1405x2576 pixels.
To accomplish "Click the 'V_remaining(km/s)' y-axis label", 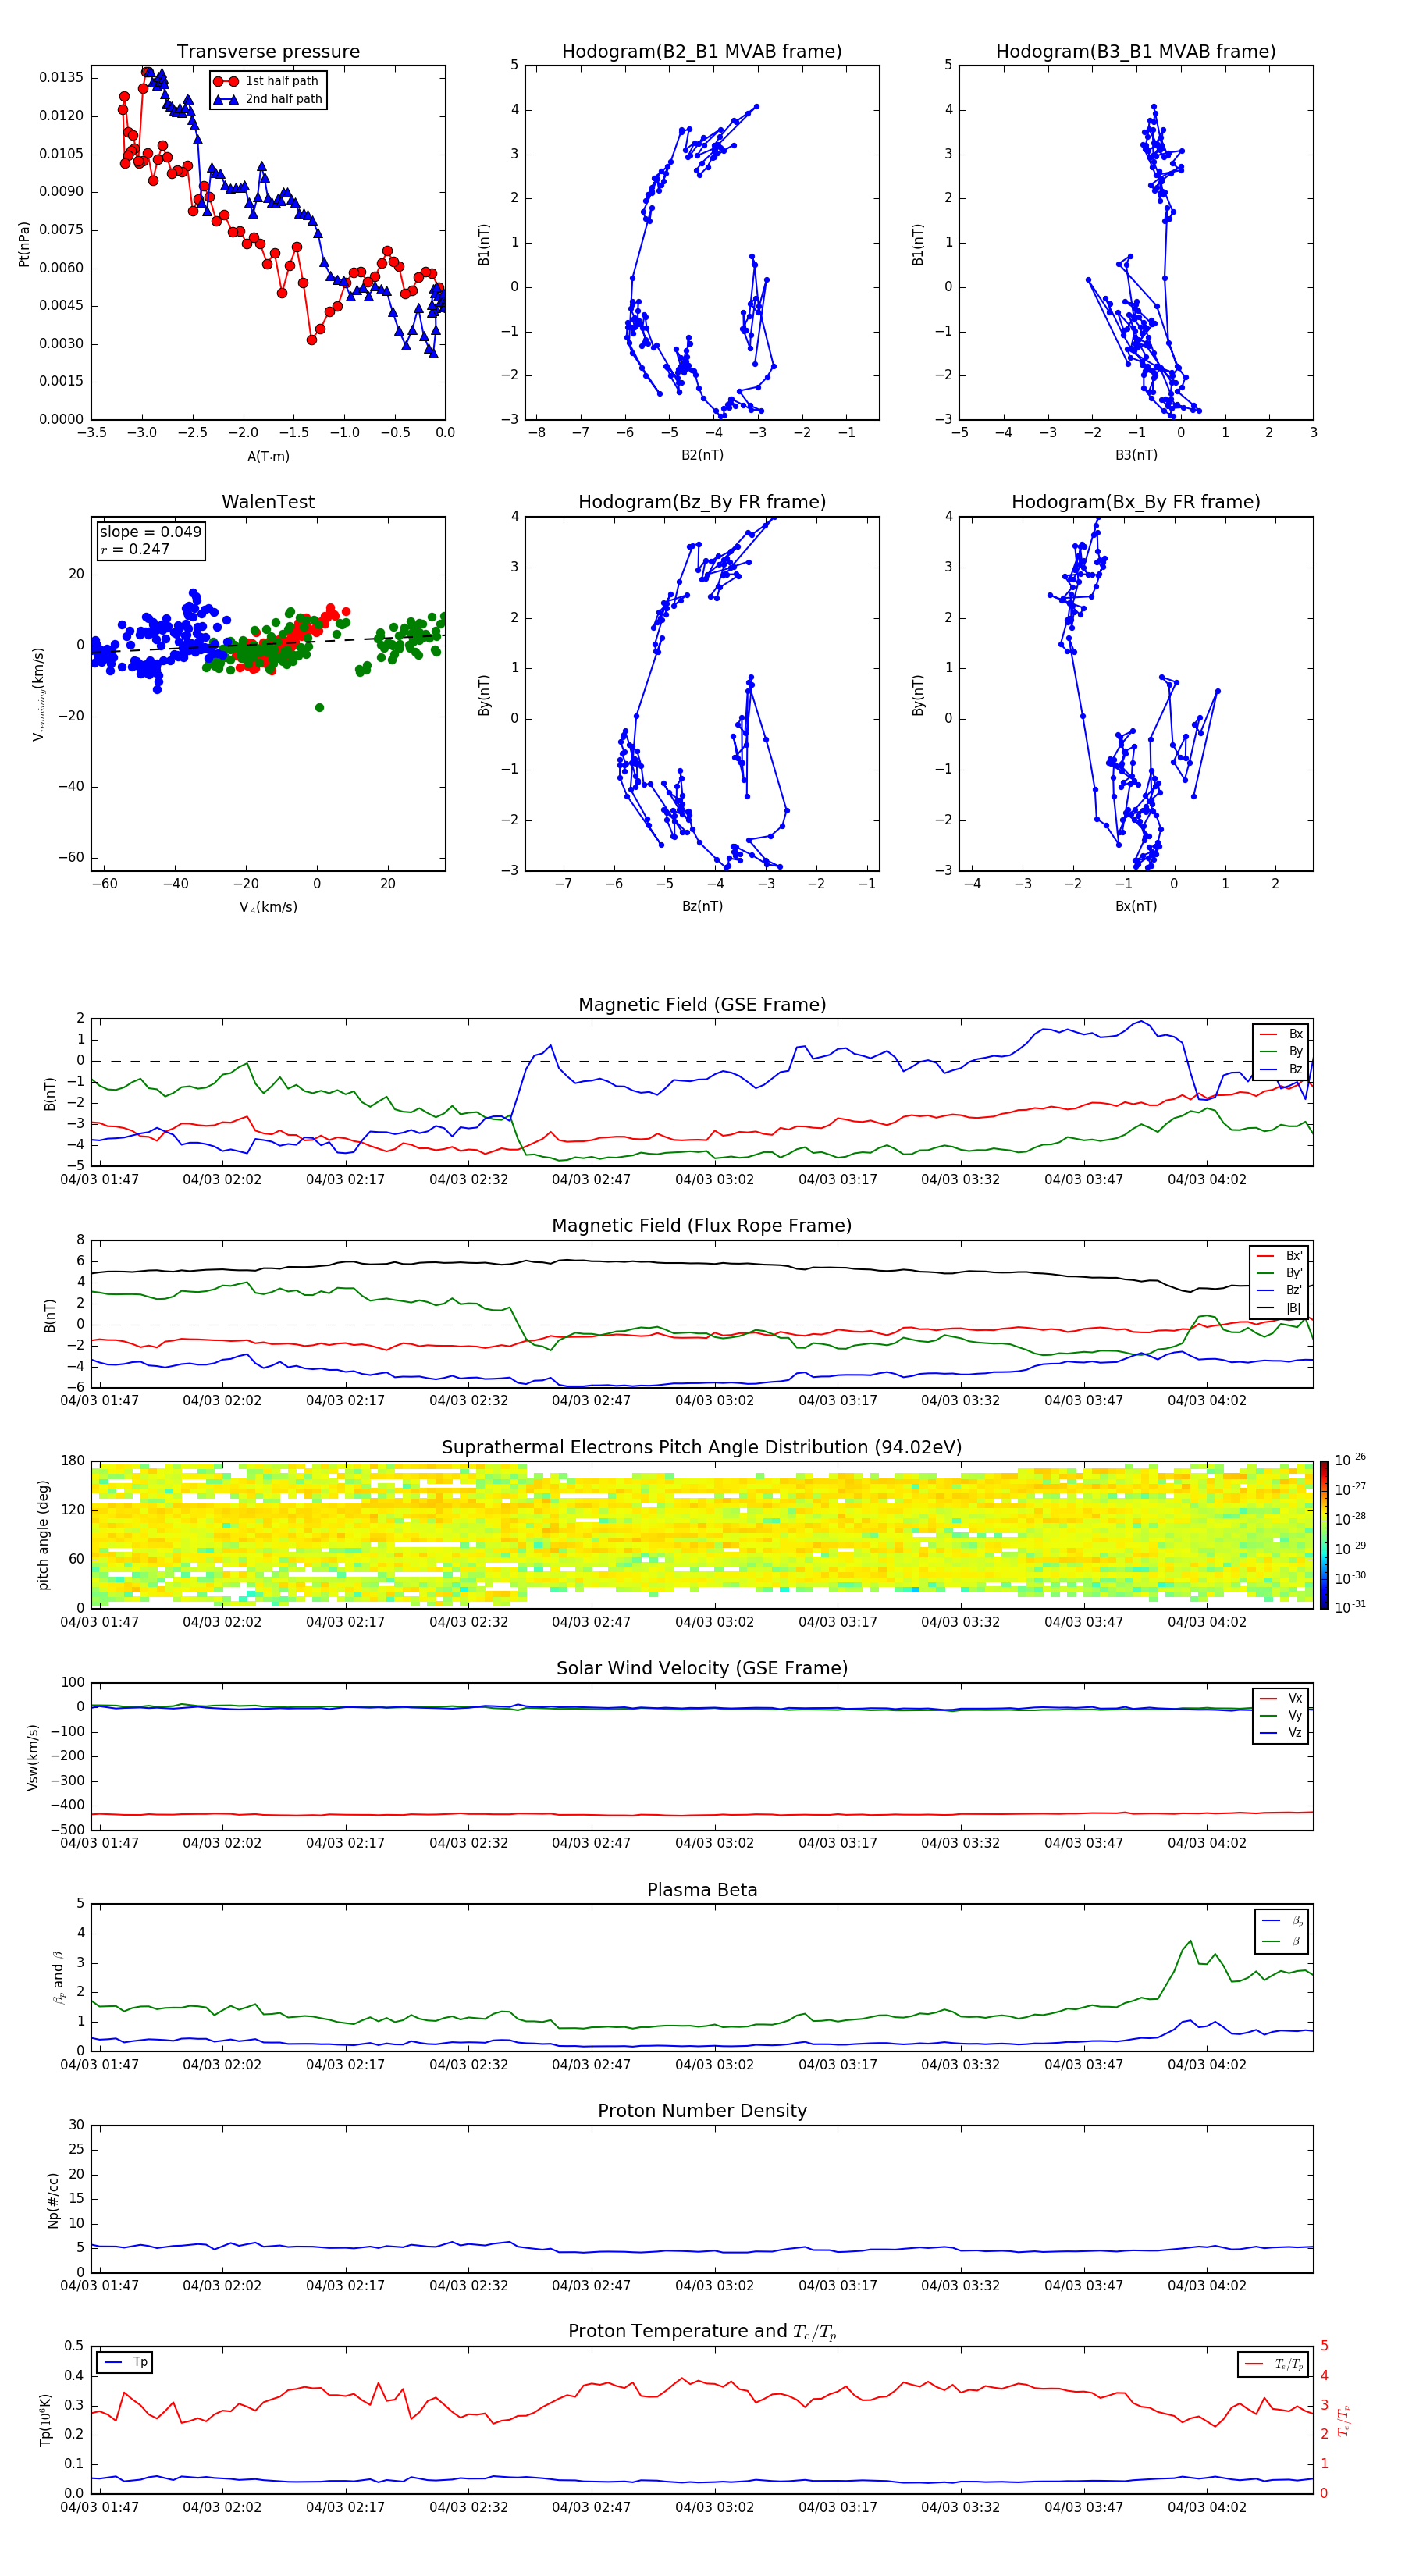I will pos(38,693).
